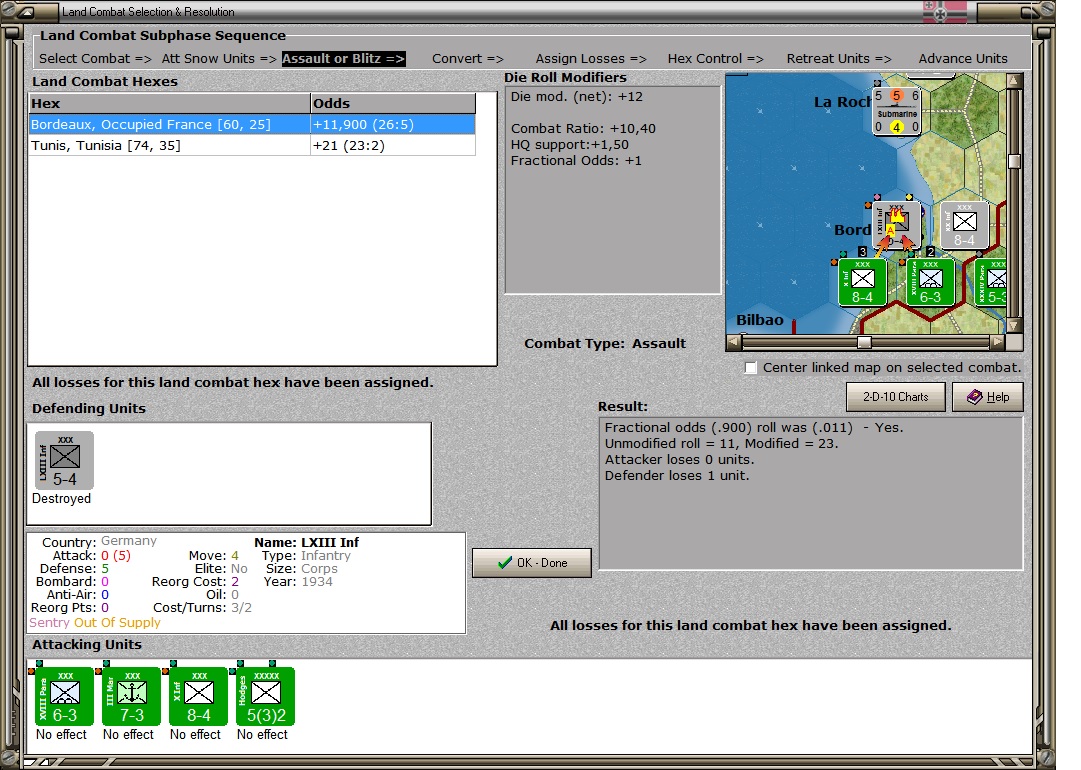This screenshot has width=1081, height=770.
Task: Click the Name: LXIII Inf text
Action: point(306,543)
